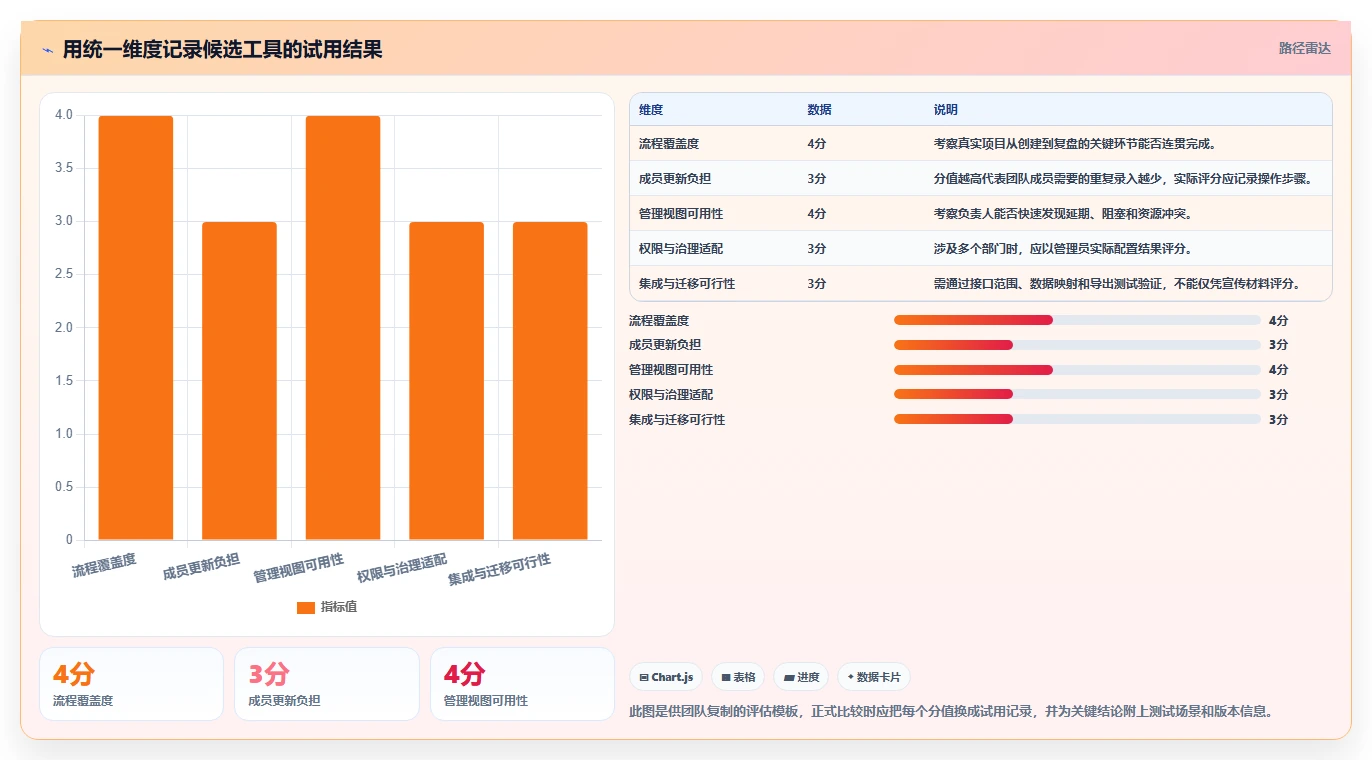Click the 4.0 tick on the y-axis

tap(64, 115)
